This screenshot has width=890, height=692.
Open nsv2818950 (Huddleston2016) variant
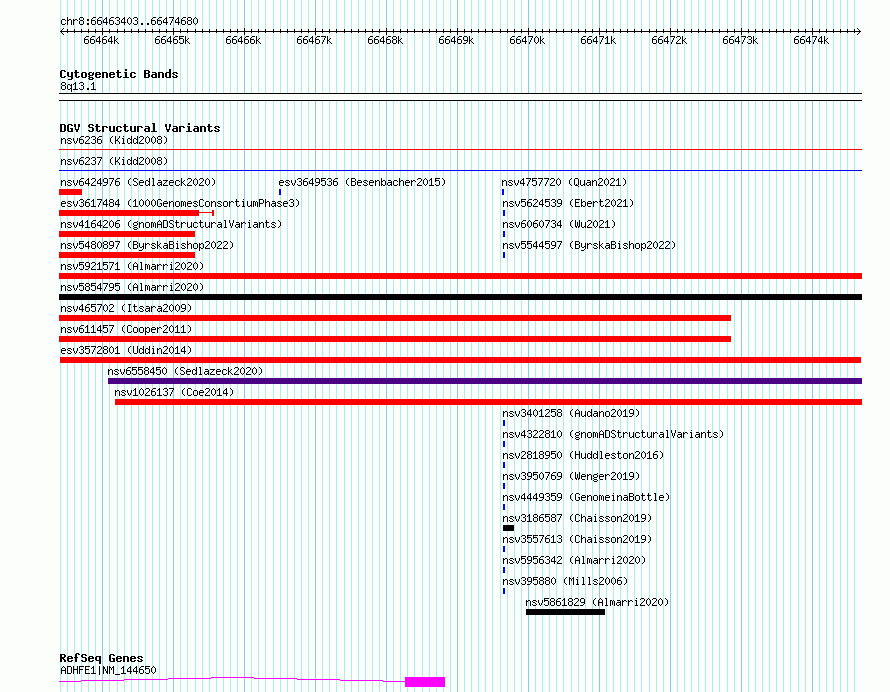point(583,455)
